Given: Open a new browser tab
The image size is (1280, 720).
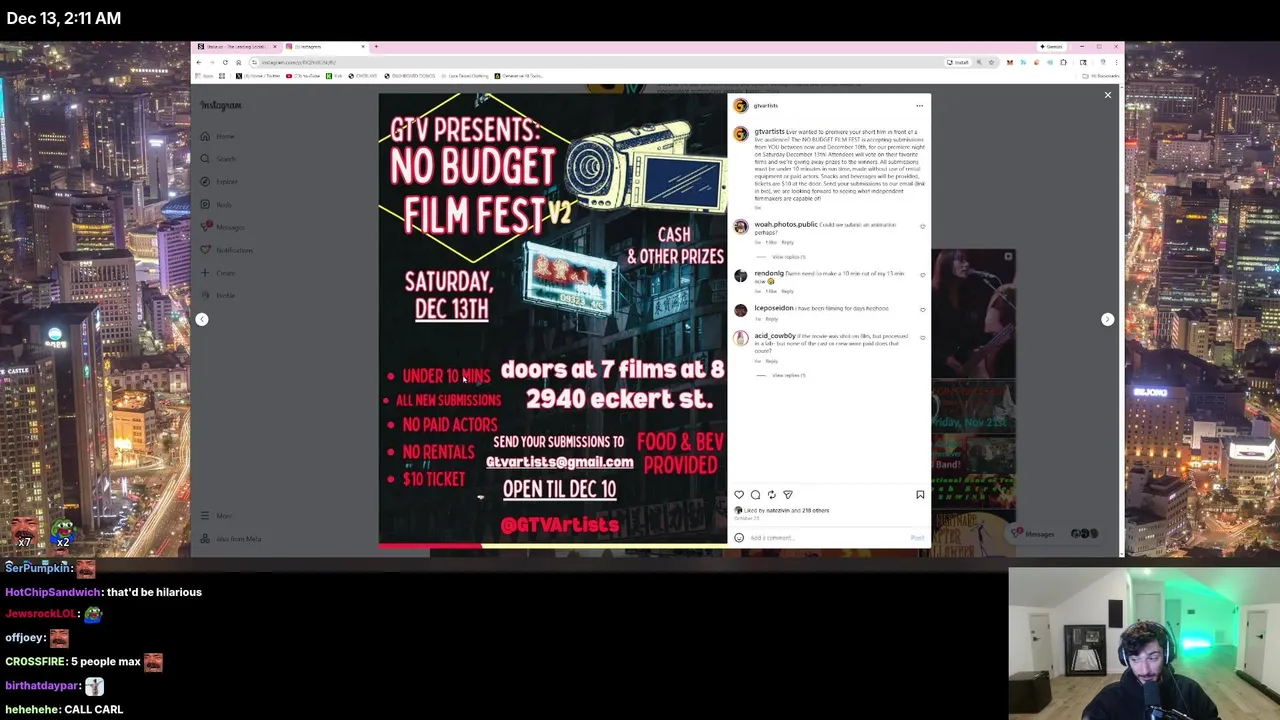Looking at the screenshot, I should click(376, 47).
